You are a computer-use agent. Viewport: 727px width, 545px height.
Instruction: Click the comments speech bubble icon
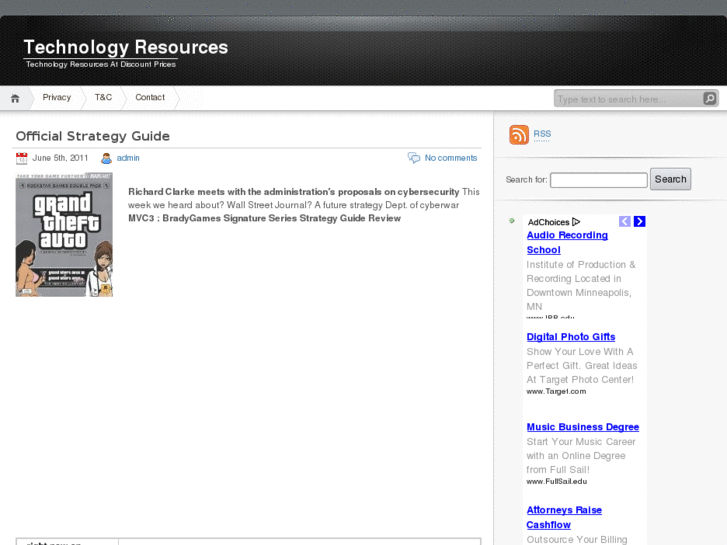click(x=414, y=158)
